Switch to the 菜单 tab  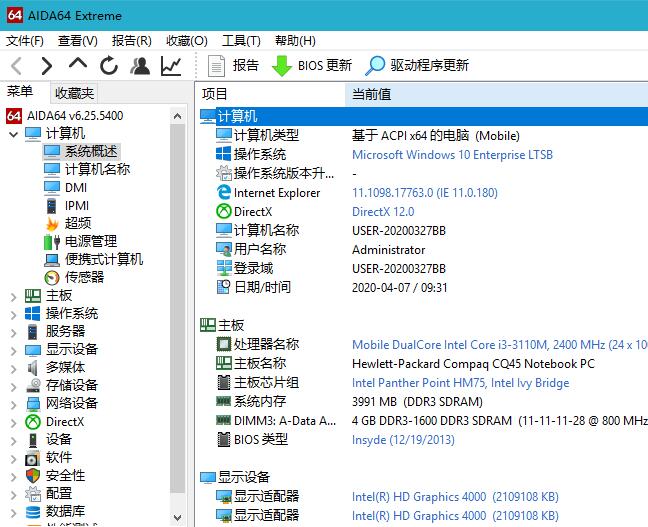[x=20, y=91]
